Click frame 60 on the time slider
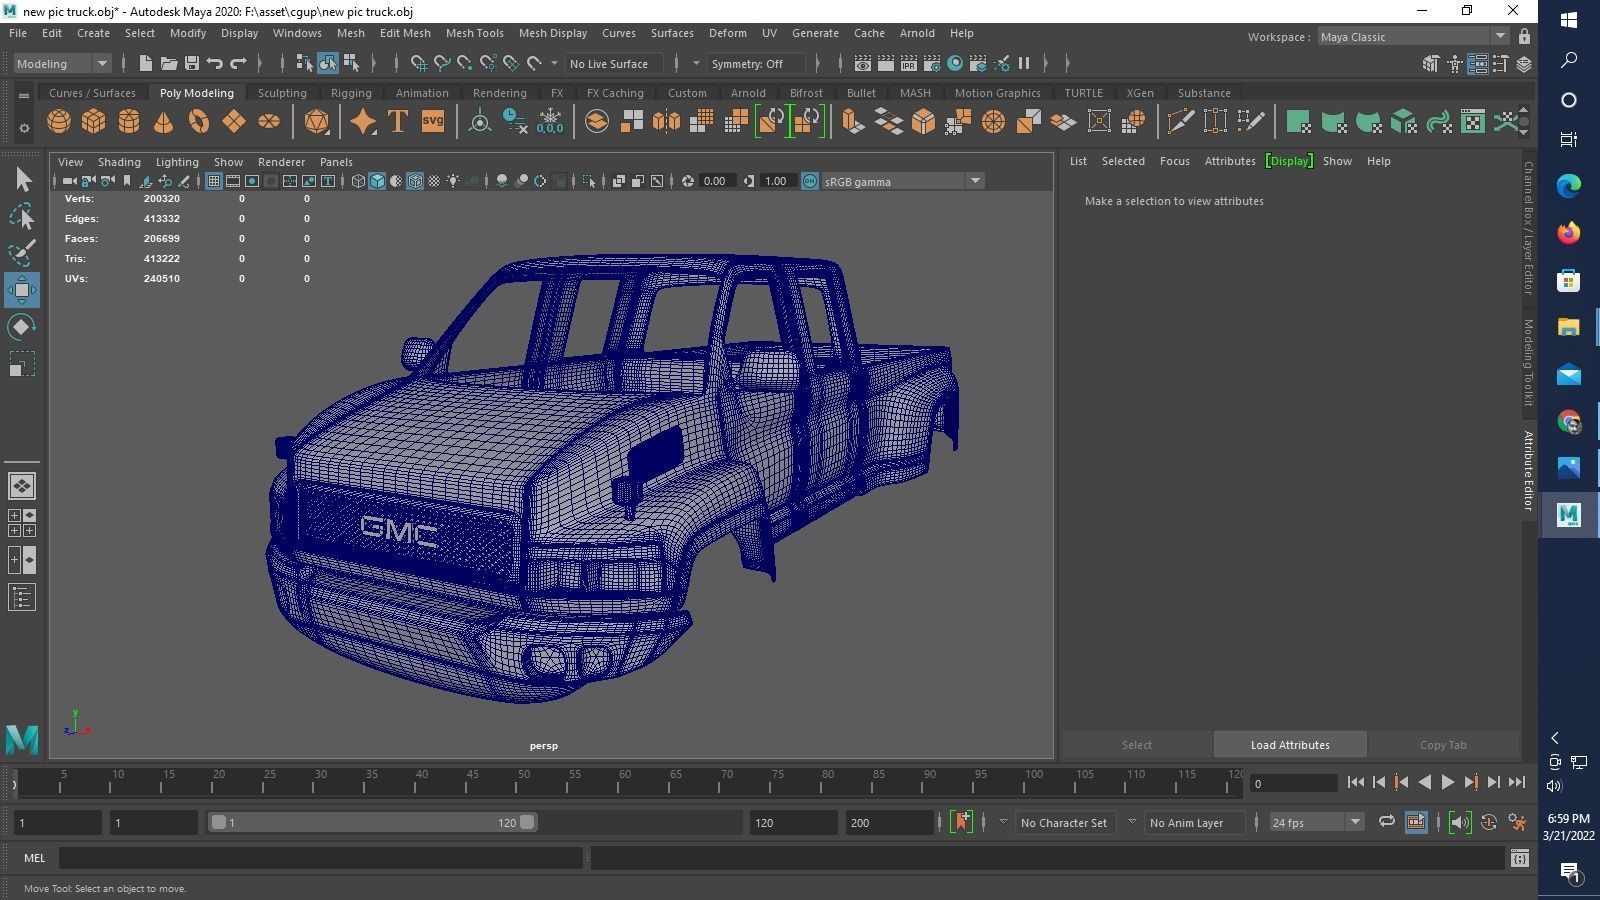Image resolution: width=1600 pixels, height=900 pixels. [x=625, y=782]
